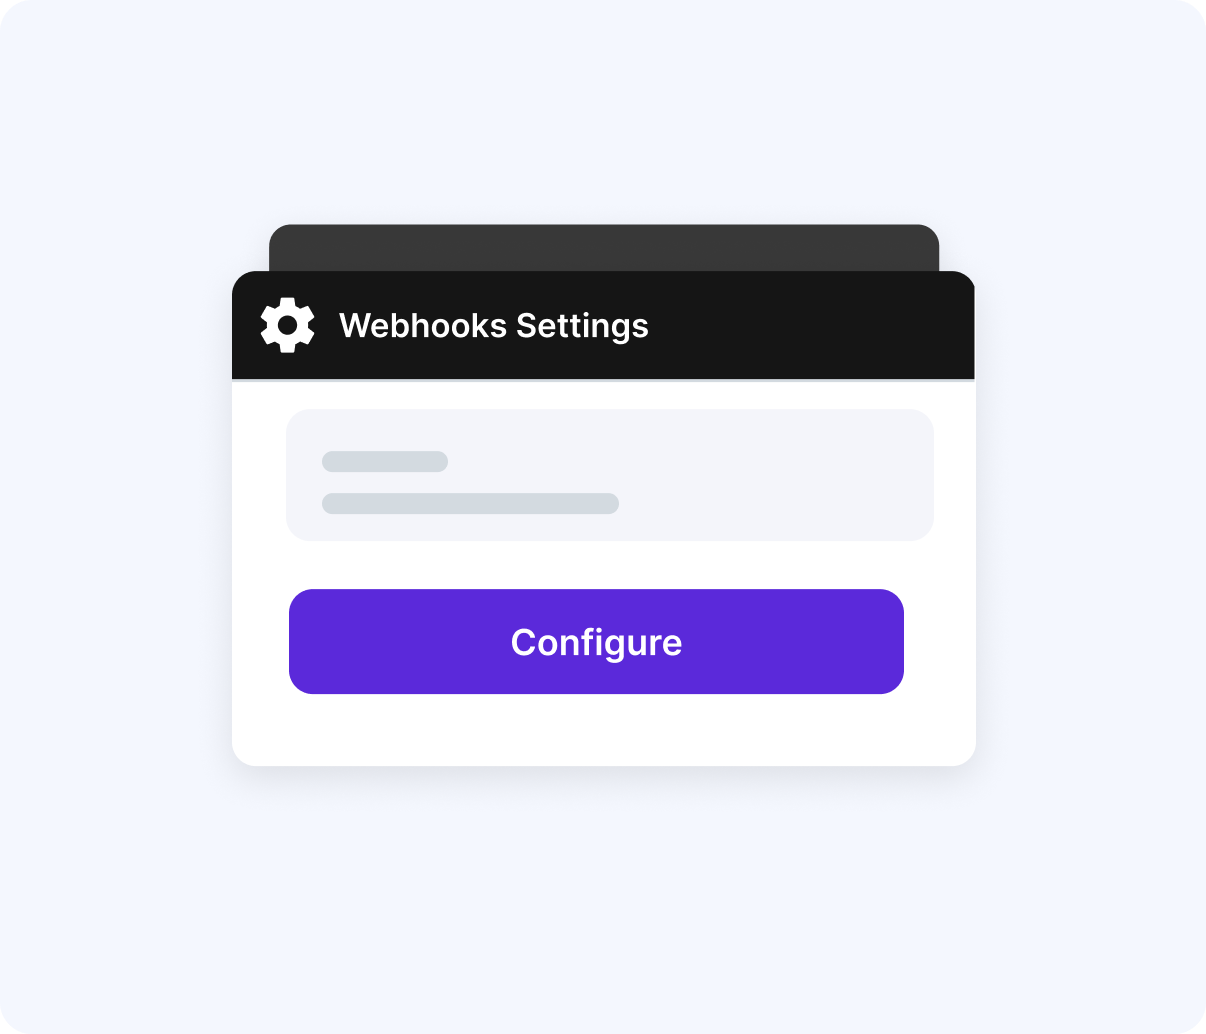Click the word Webhooks in the header
1206x1034 pixels.
pos(423,326)
